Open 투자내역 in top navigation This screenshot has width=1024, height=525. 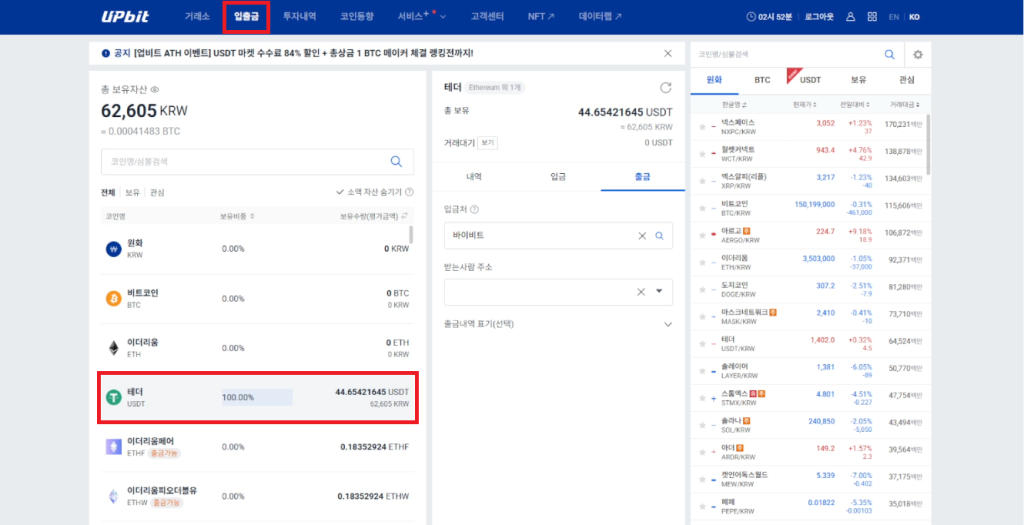coord(300,16)
